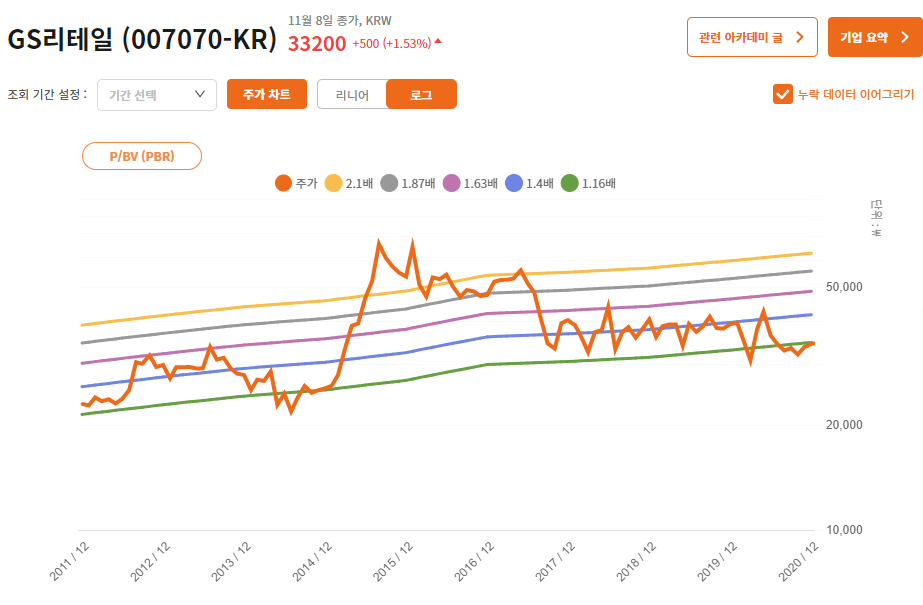Toggle the 1.16배 green legend marker
Viewport: 923px width, 605px height.
pos(570,183)
